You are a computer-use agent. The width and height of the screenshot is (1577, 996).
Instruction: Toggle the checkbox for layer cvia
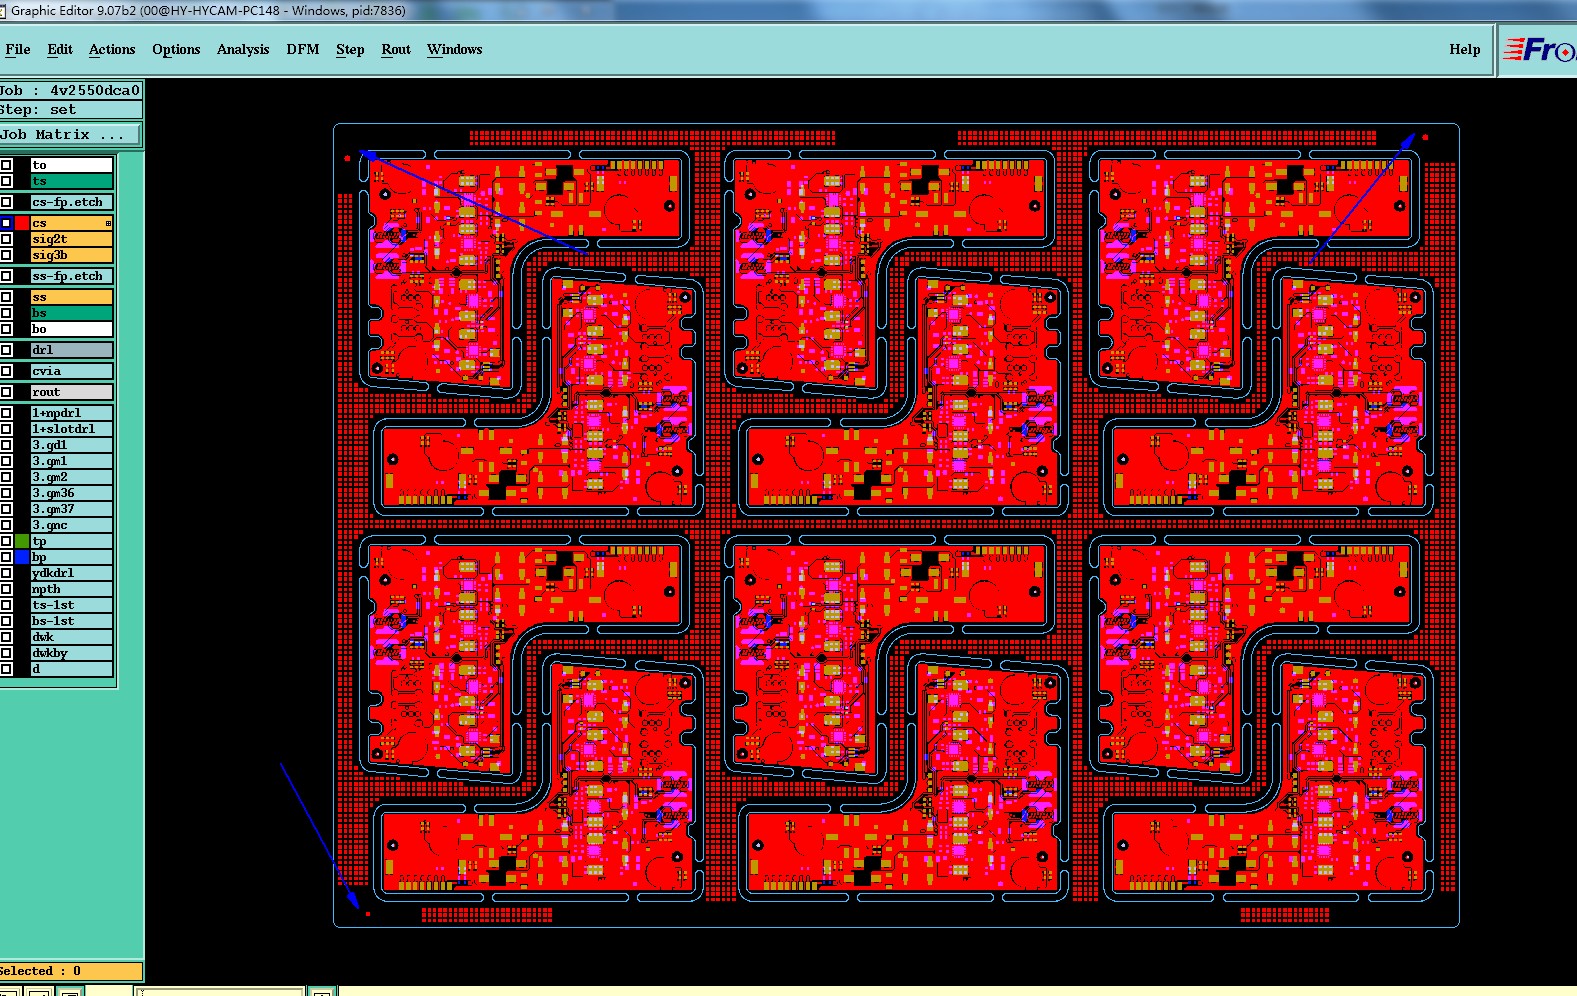(6, 371)
